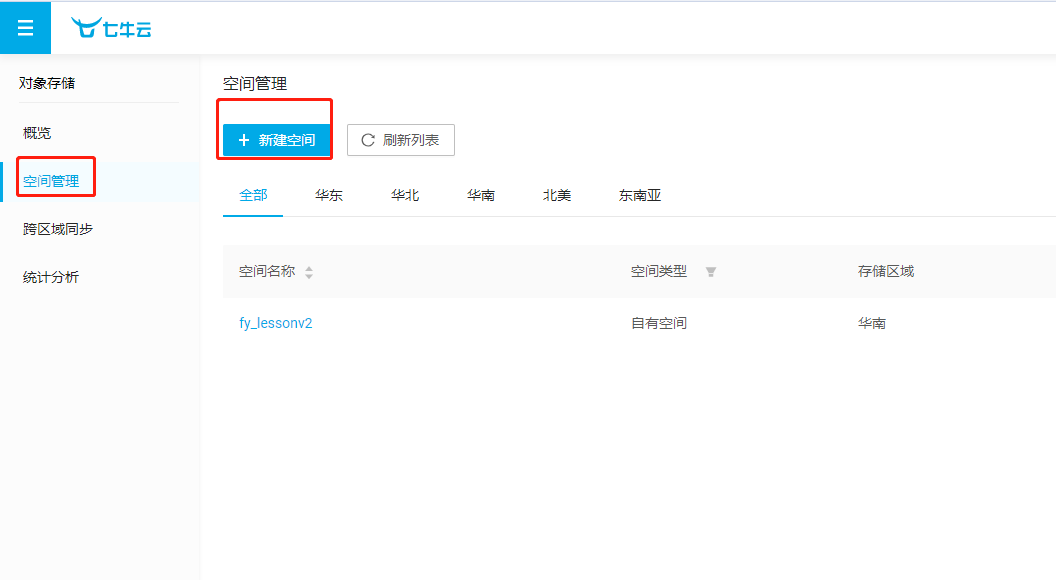Switch to the 华东 region tab
The width and height of the screenshot is (1056, 580).
tap(329, 195)
